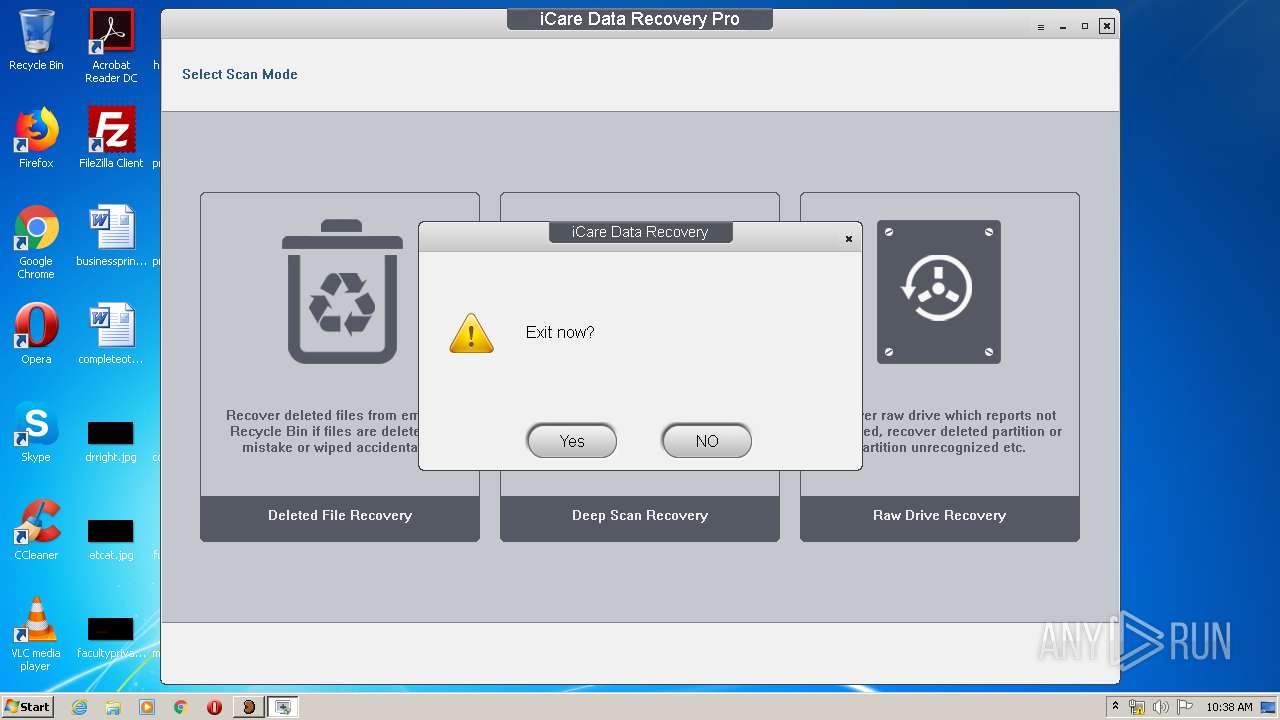The width and height of the screenshot is (1280, 720).
Task: Close the iCare Data Recovery Pro window
Action: pos(1107,26)
